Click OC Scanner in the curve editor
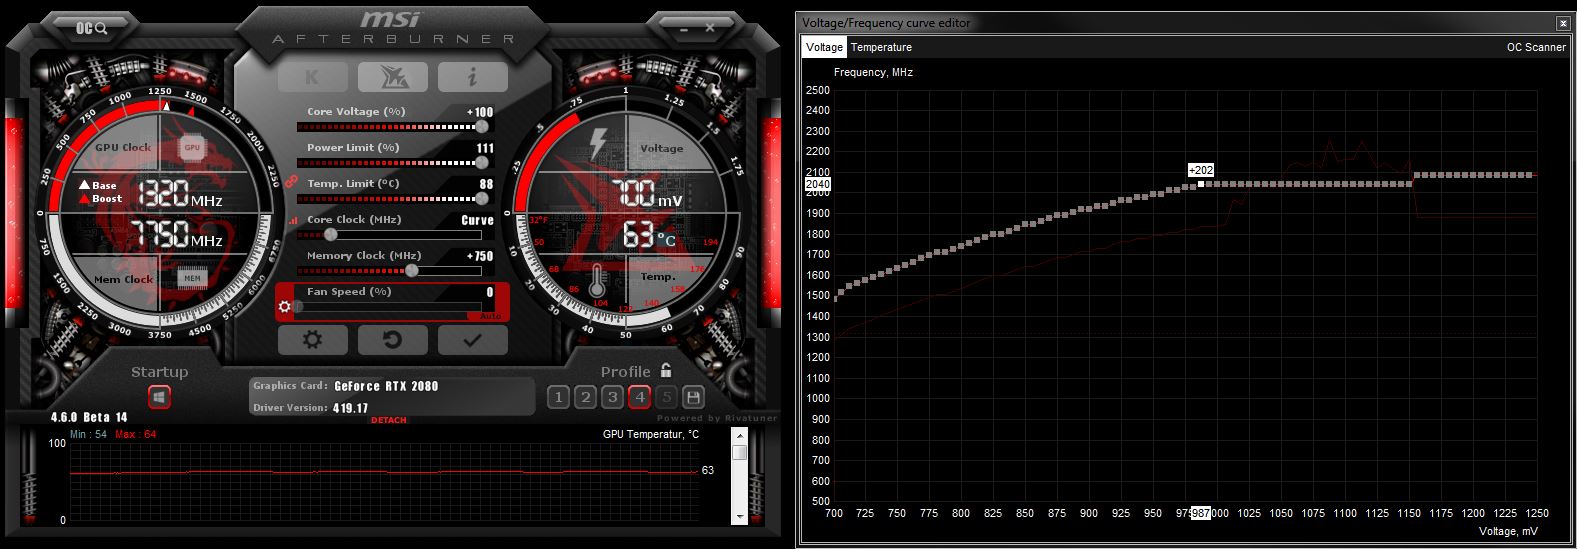This screenshot has width=1577, height=549. [x=1536, y=47]
